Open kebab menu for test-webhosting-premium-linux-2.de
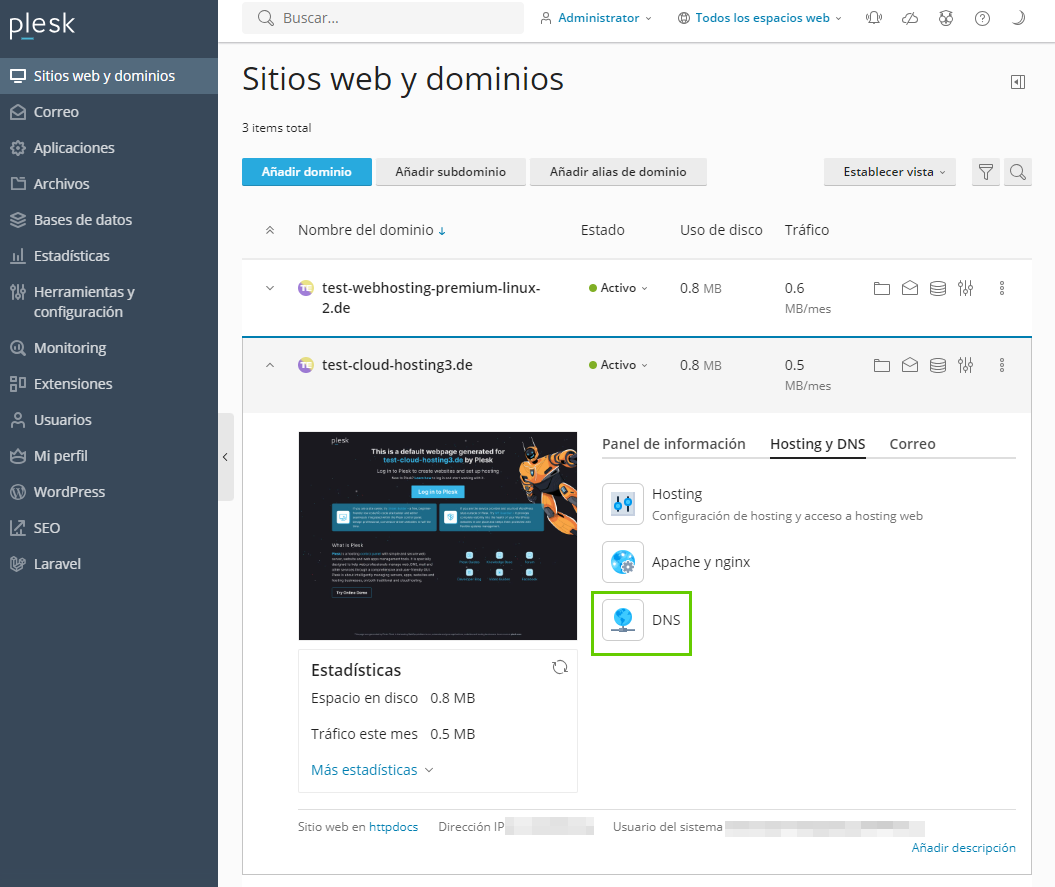This screenshot has height=887, width=1055. 1002,288
